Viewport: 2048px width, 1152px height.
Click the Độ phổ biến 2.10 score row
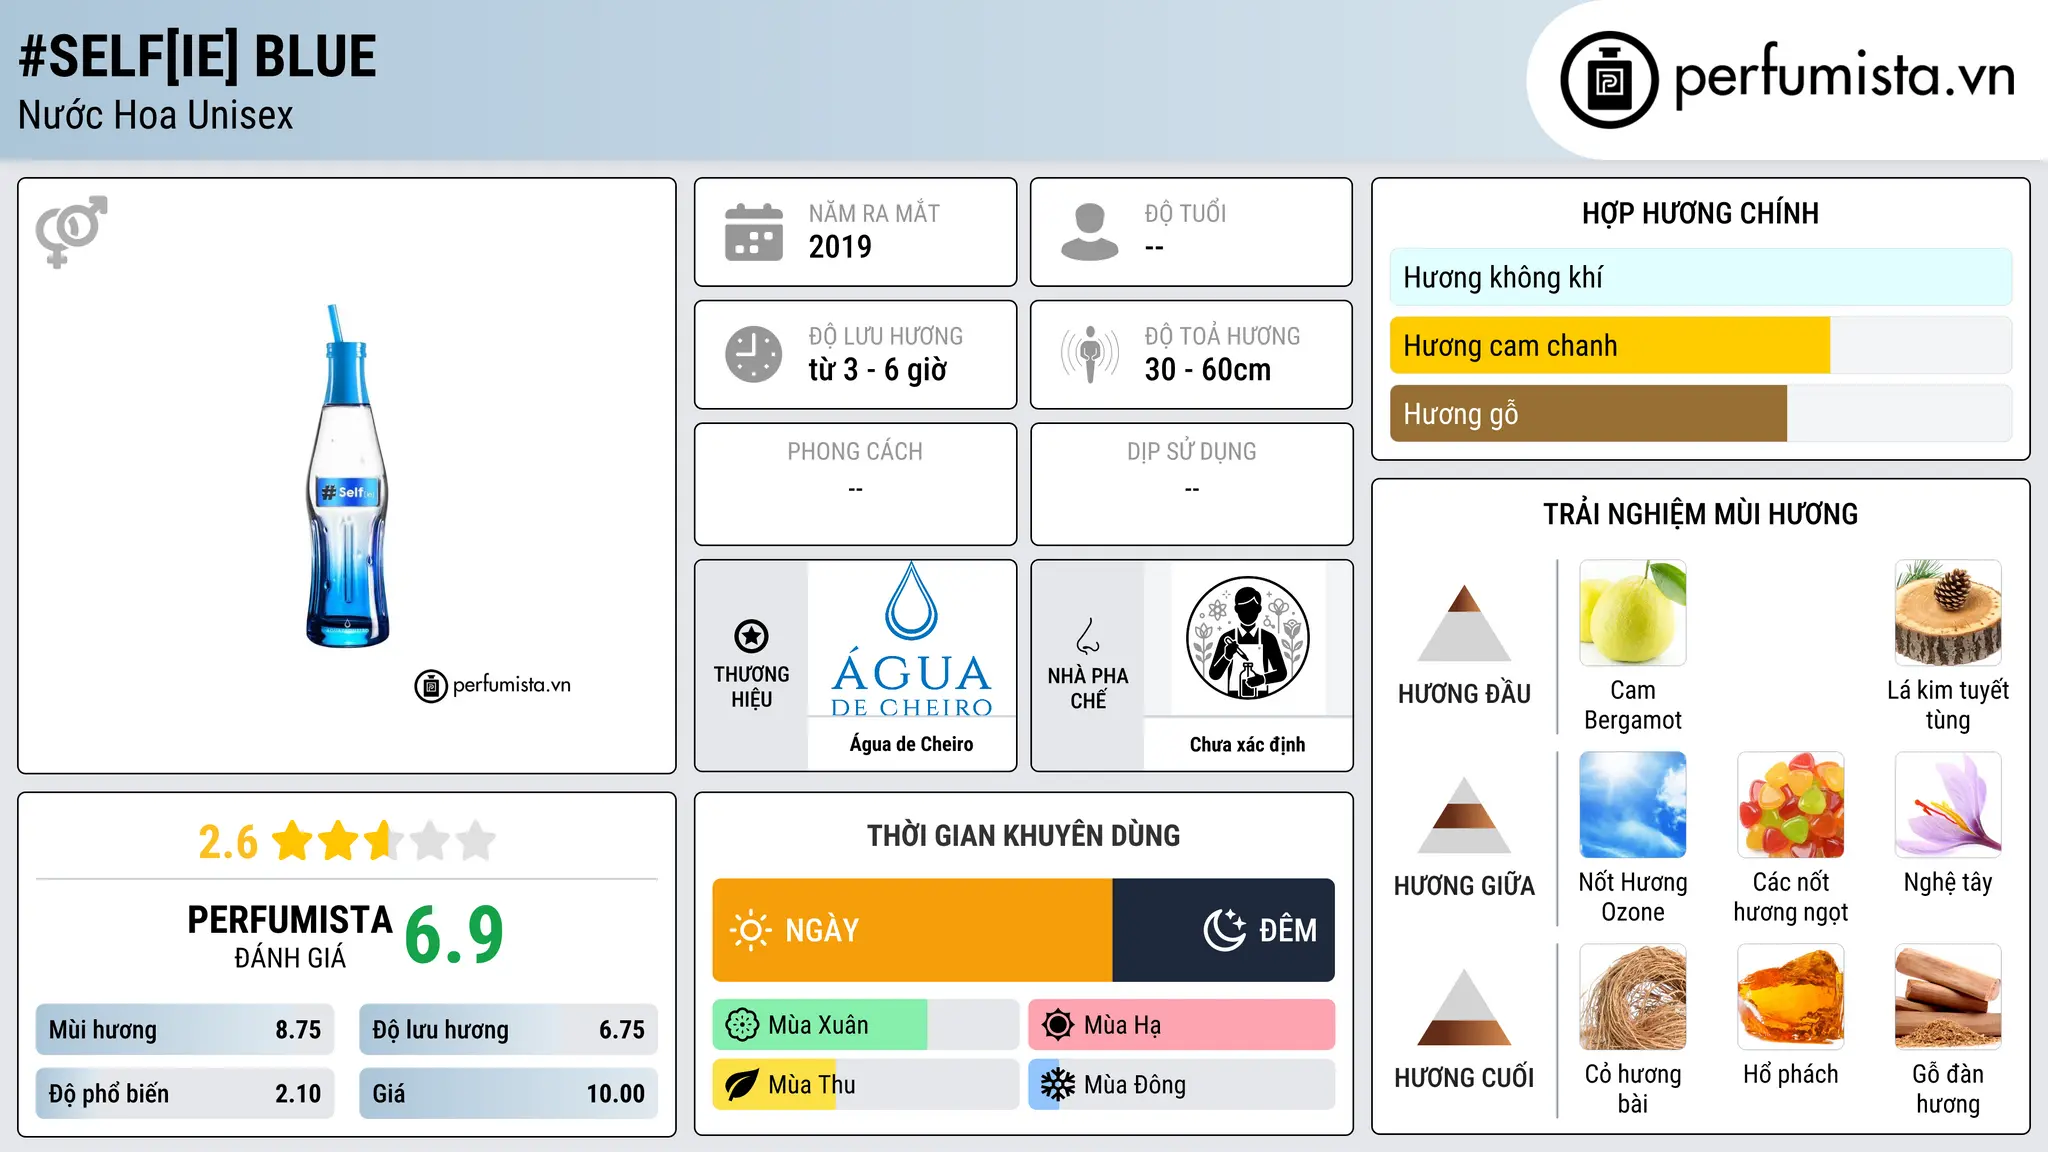185,1094
